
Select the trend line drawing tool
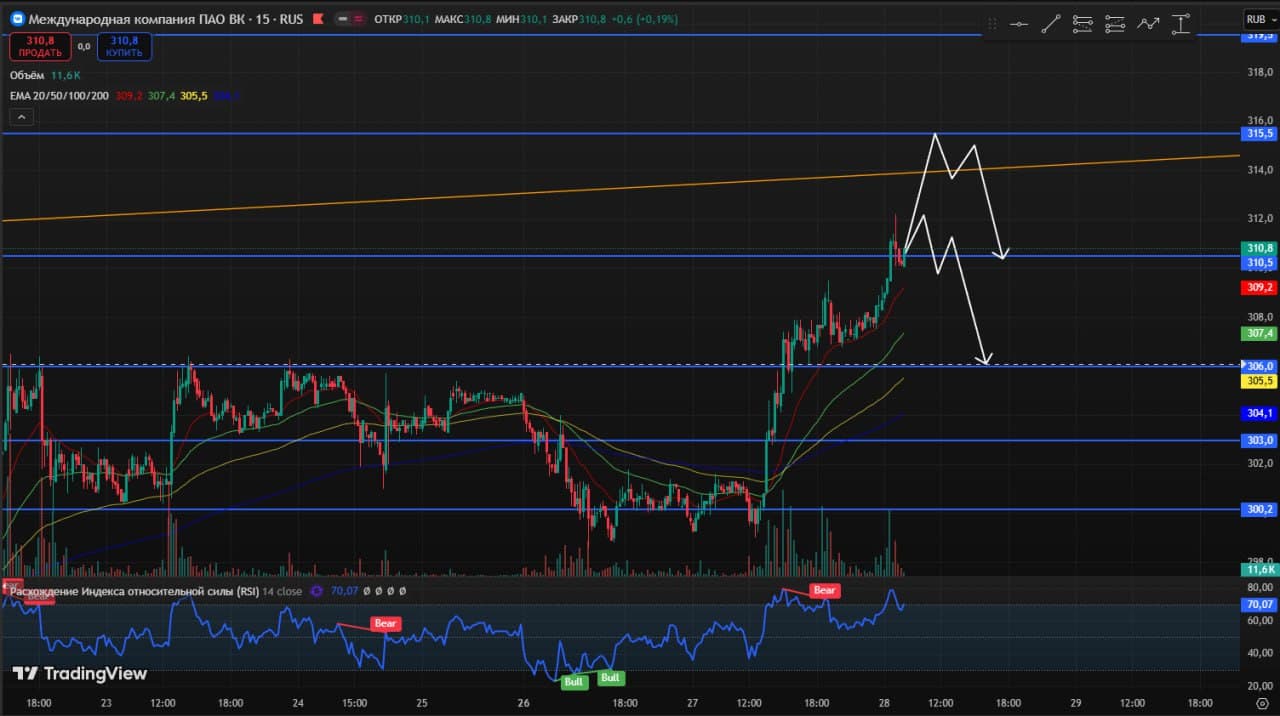tap(1050, 24)
